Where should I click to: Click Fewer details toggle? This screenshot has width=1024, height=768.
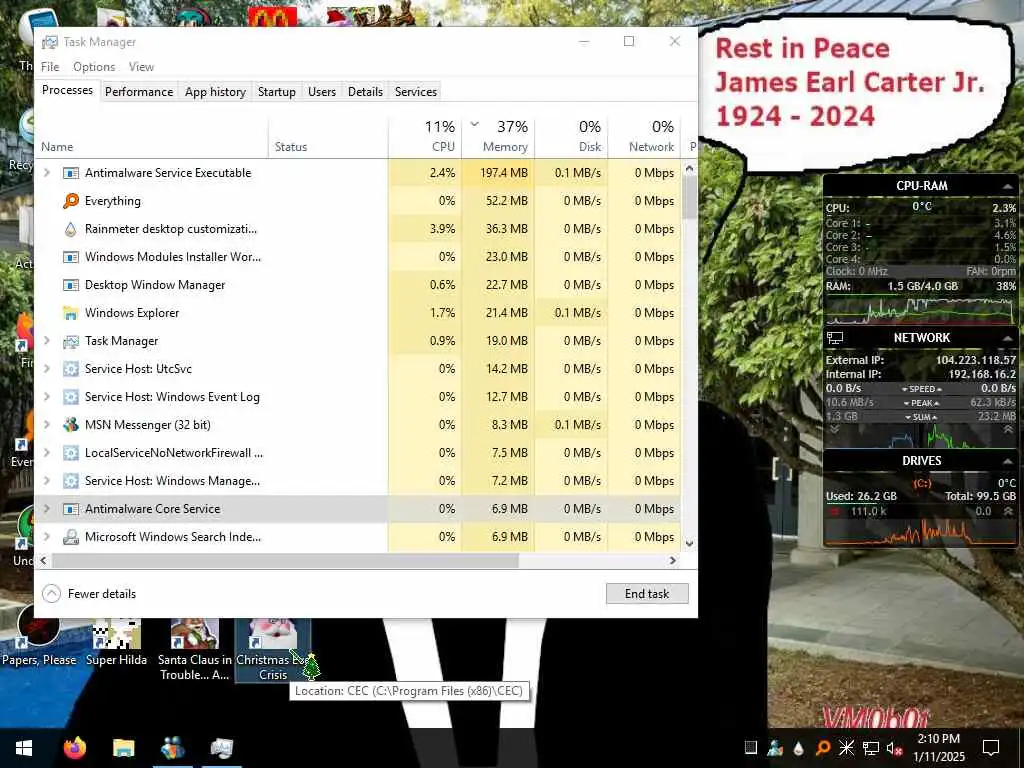[x=89, y=594]
